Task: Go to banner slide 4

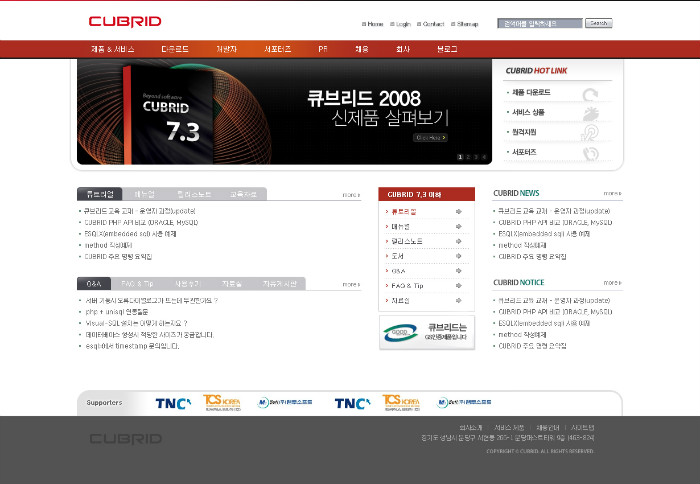Action: pyautogui.click(x=485, y=157)
